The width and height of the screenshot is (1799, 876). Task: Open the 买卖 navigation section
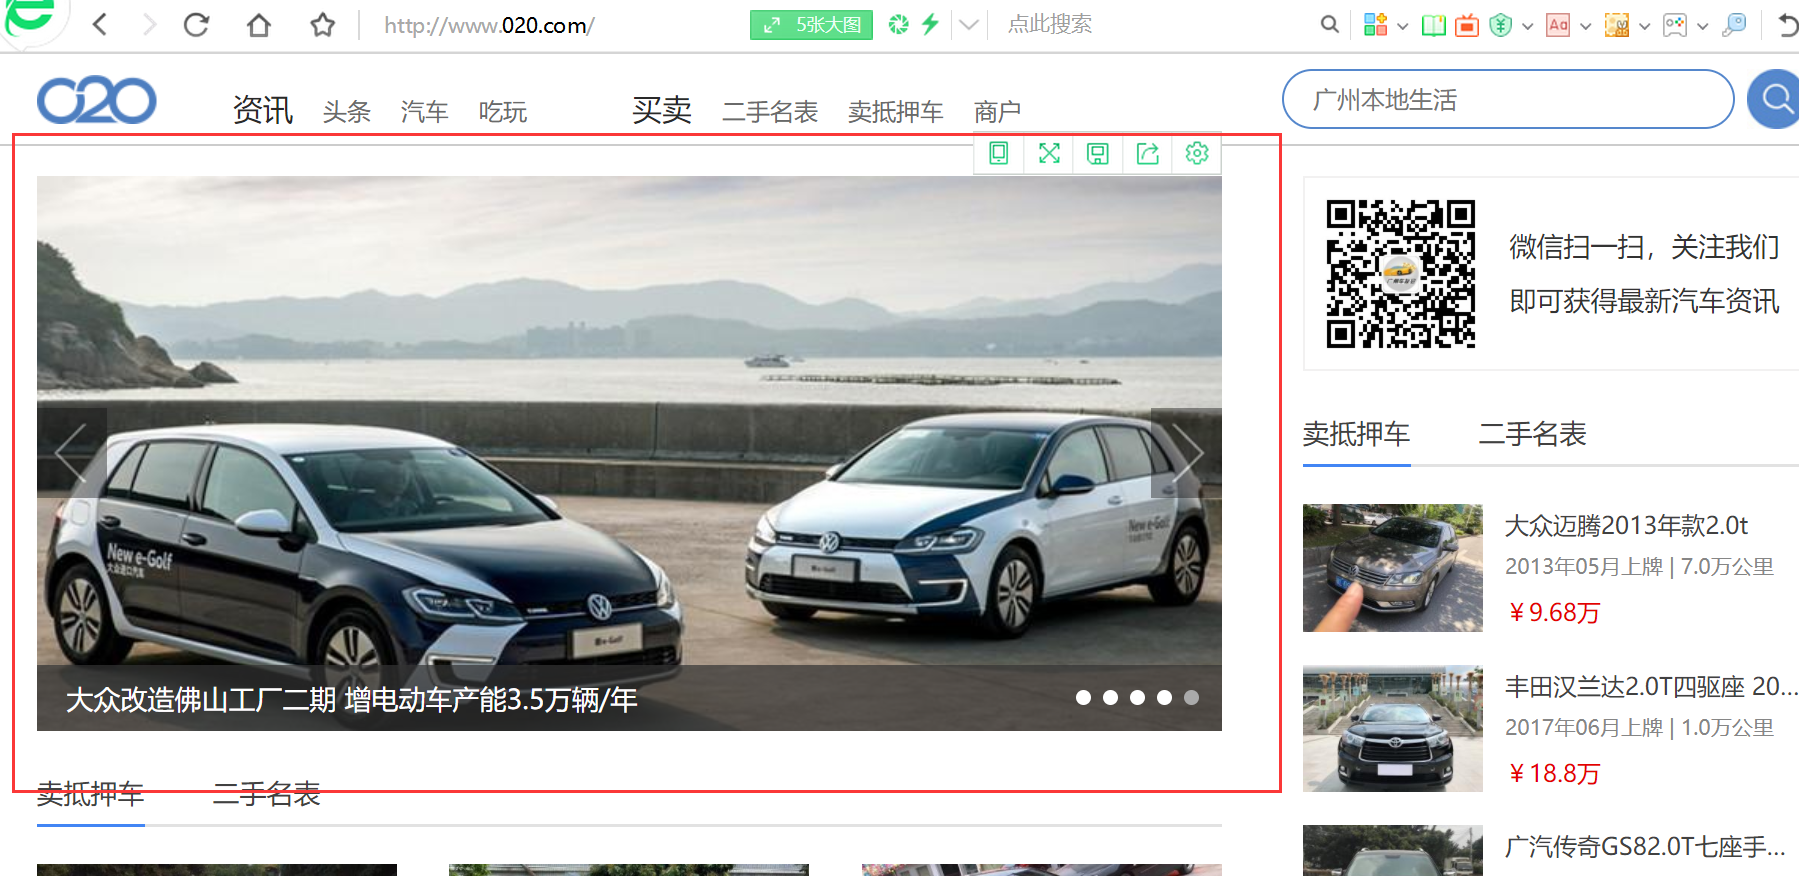[662, 110]
